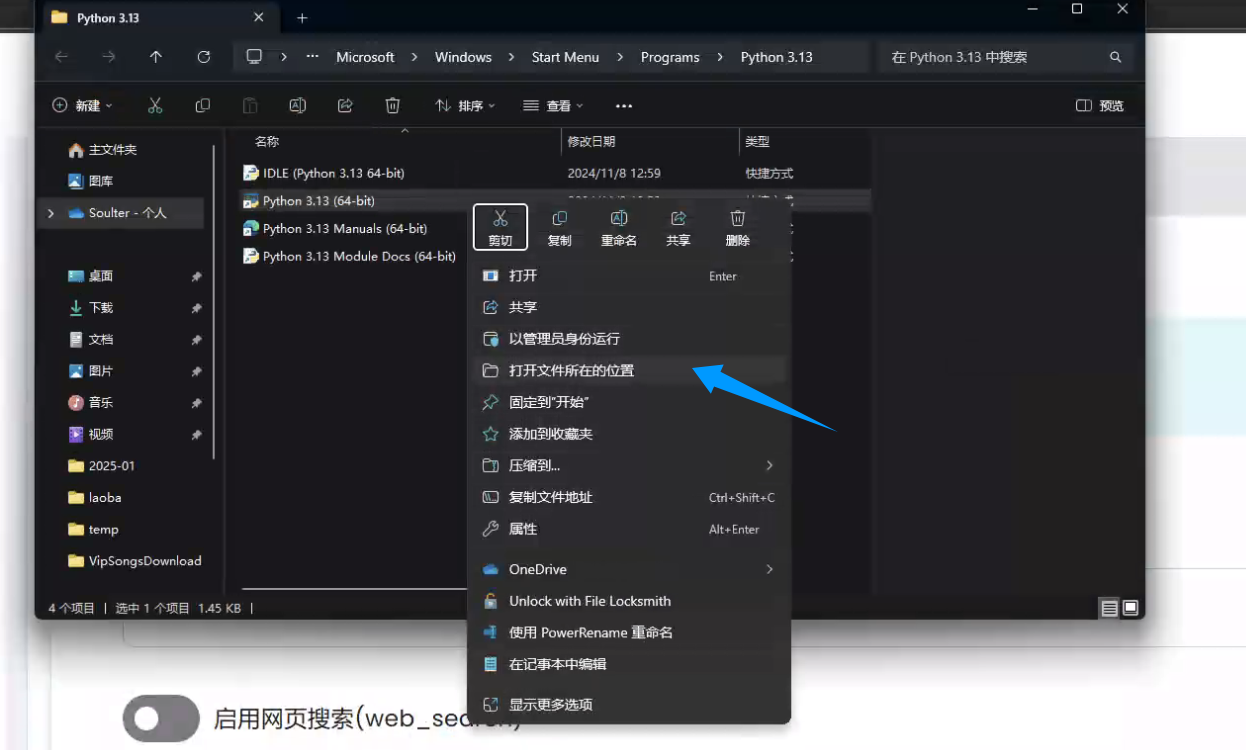Click Start Menu in the breadcrumb path
This screenshot has width=1246, height=750.
[x=565, y=57]
